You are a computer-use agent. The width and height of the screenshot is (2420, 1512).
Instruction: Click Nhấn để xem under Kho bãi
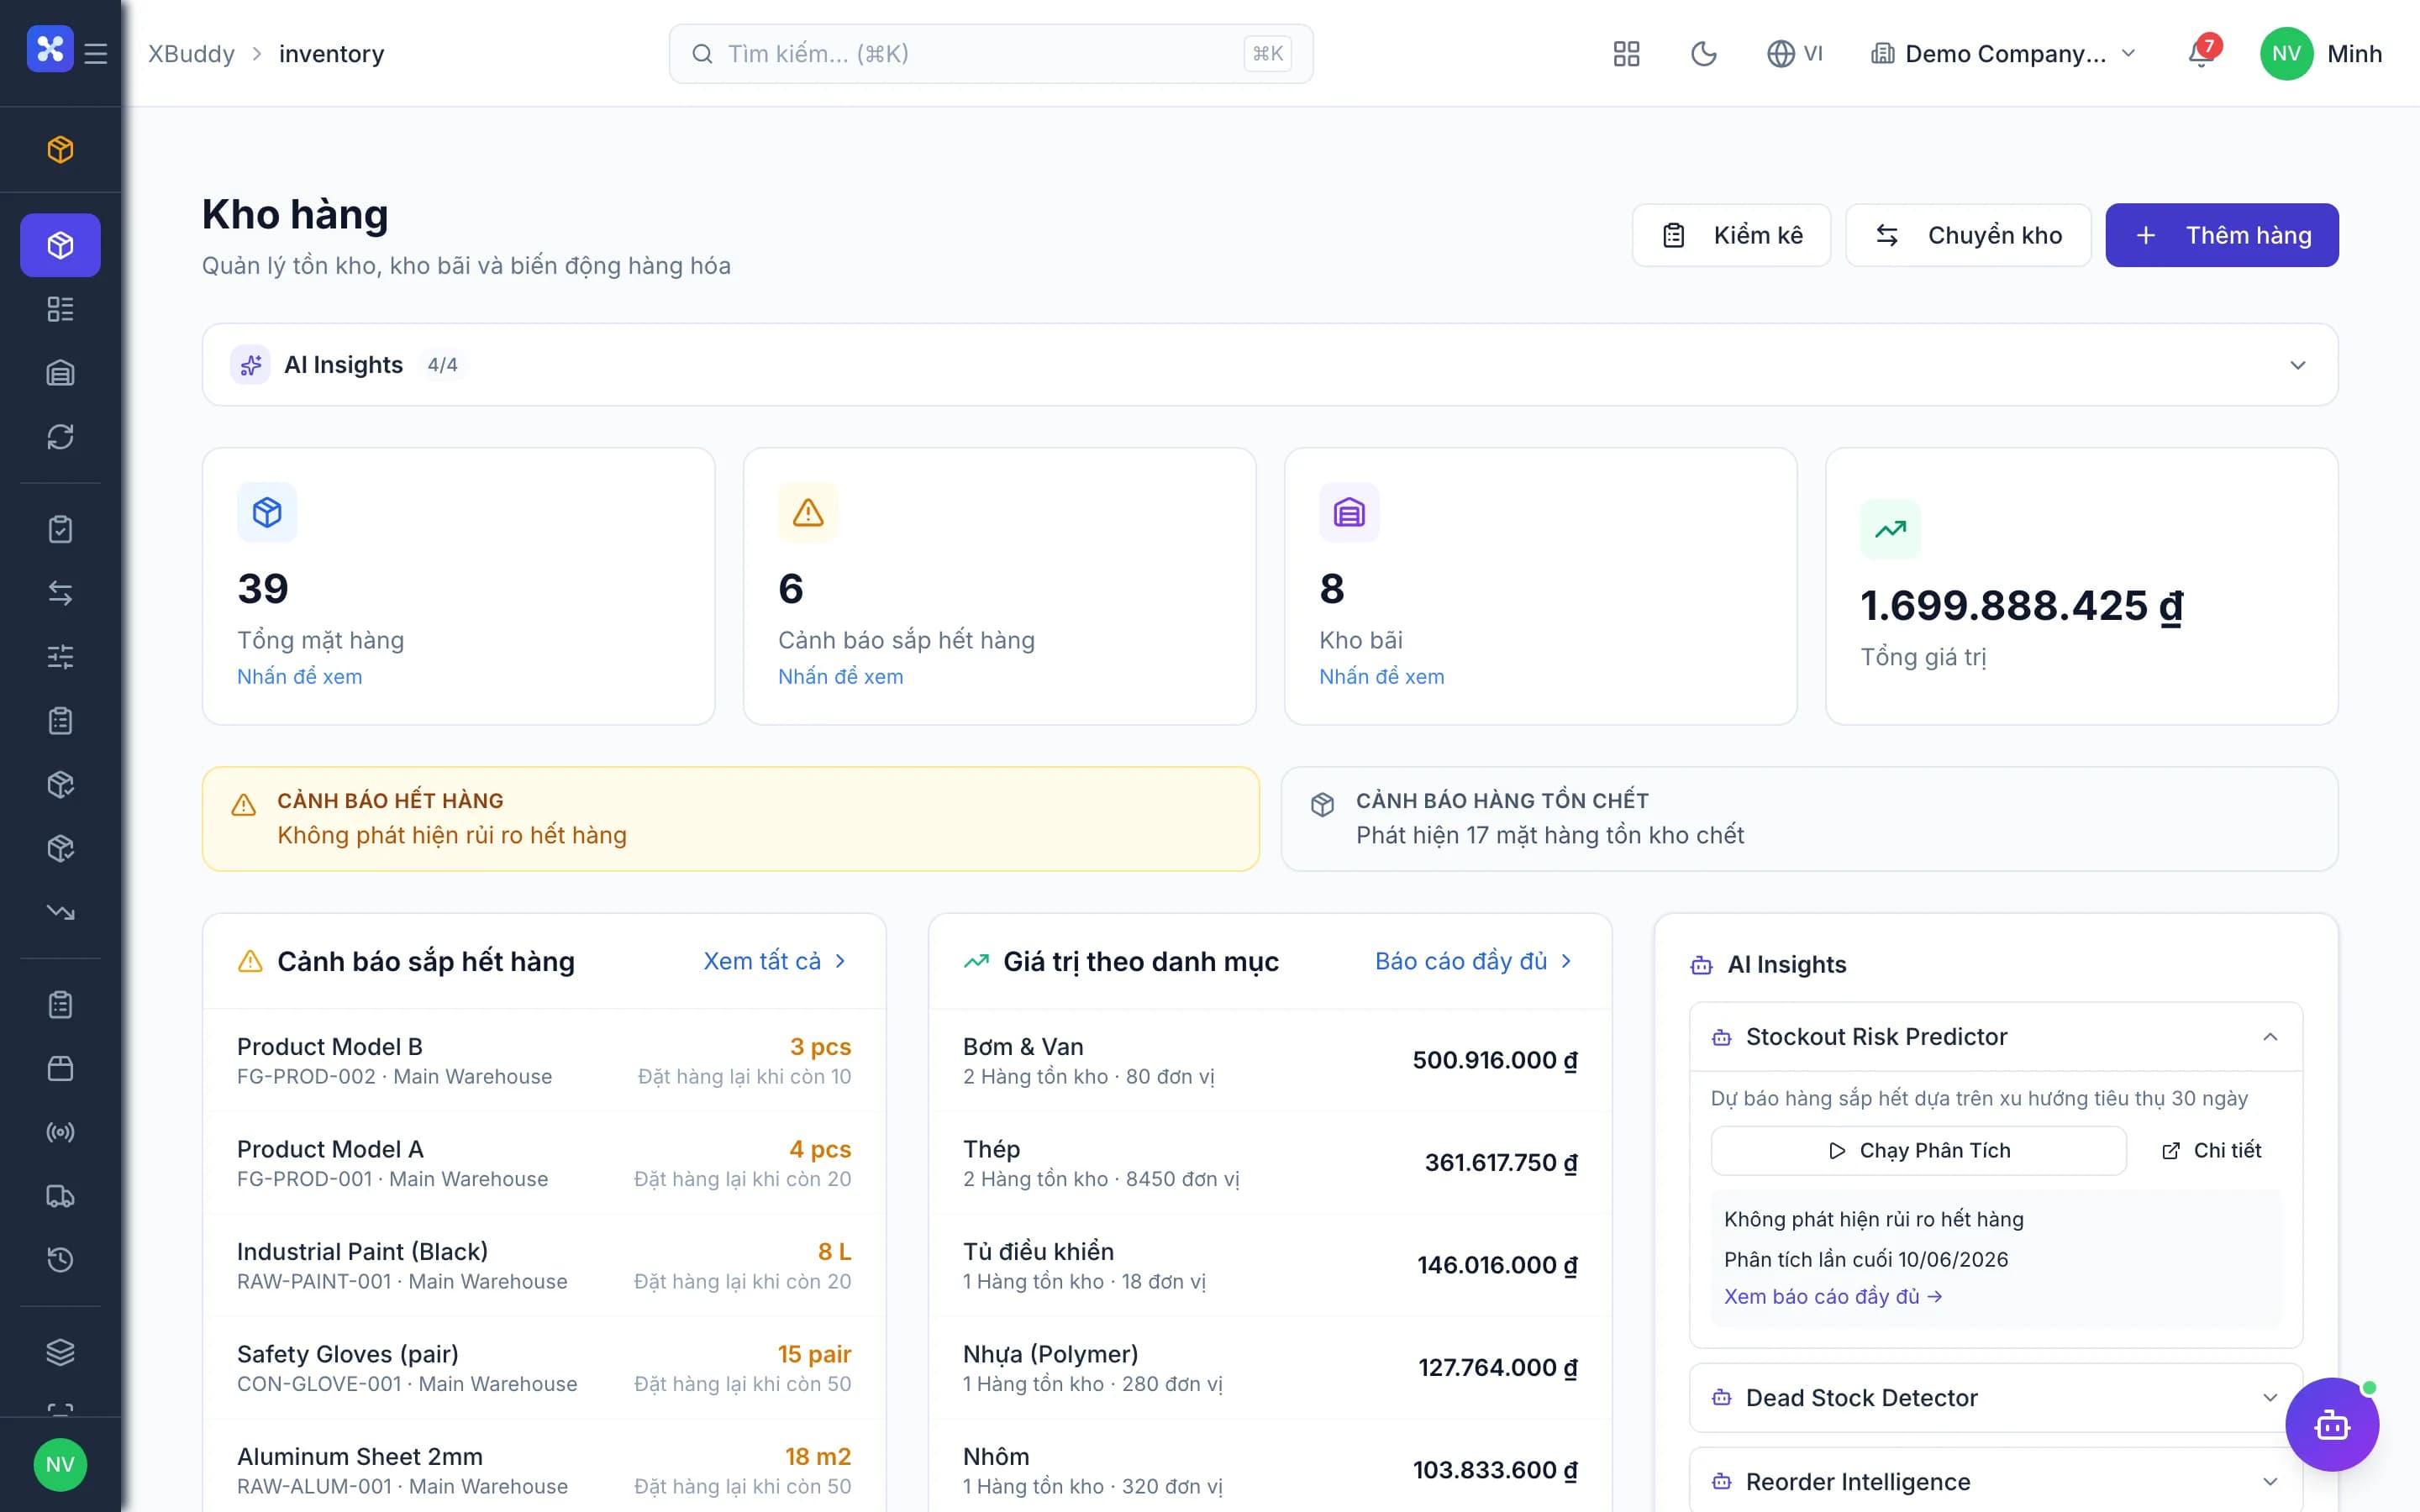coord(1382,677)
